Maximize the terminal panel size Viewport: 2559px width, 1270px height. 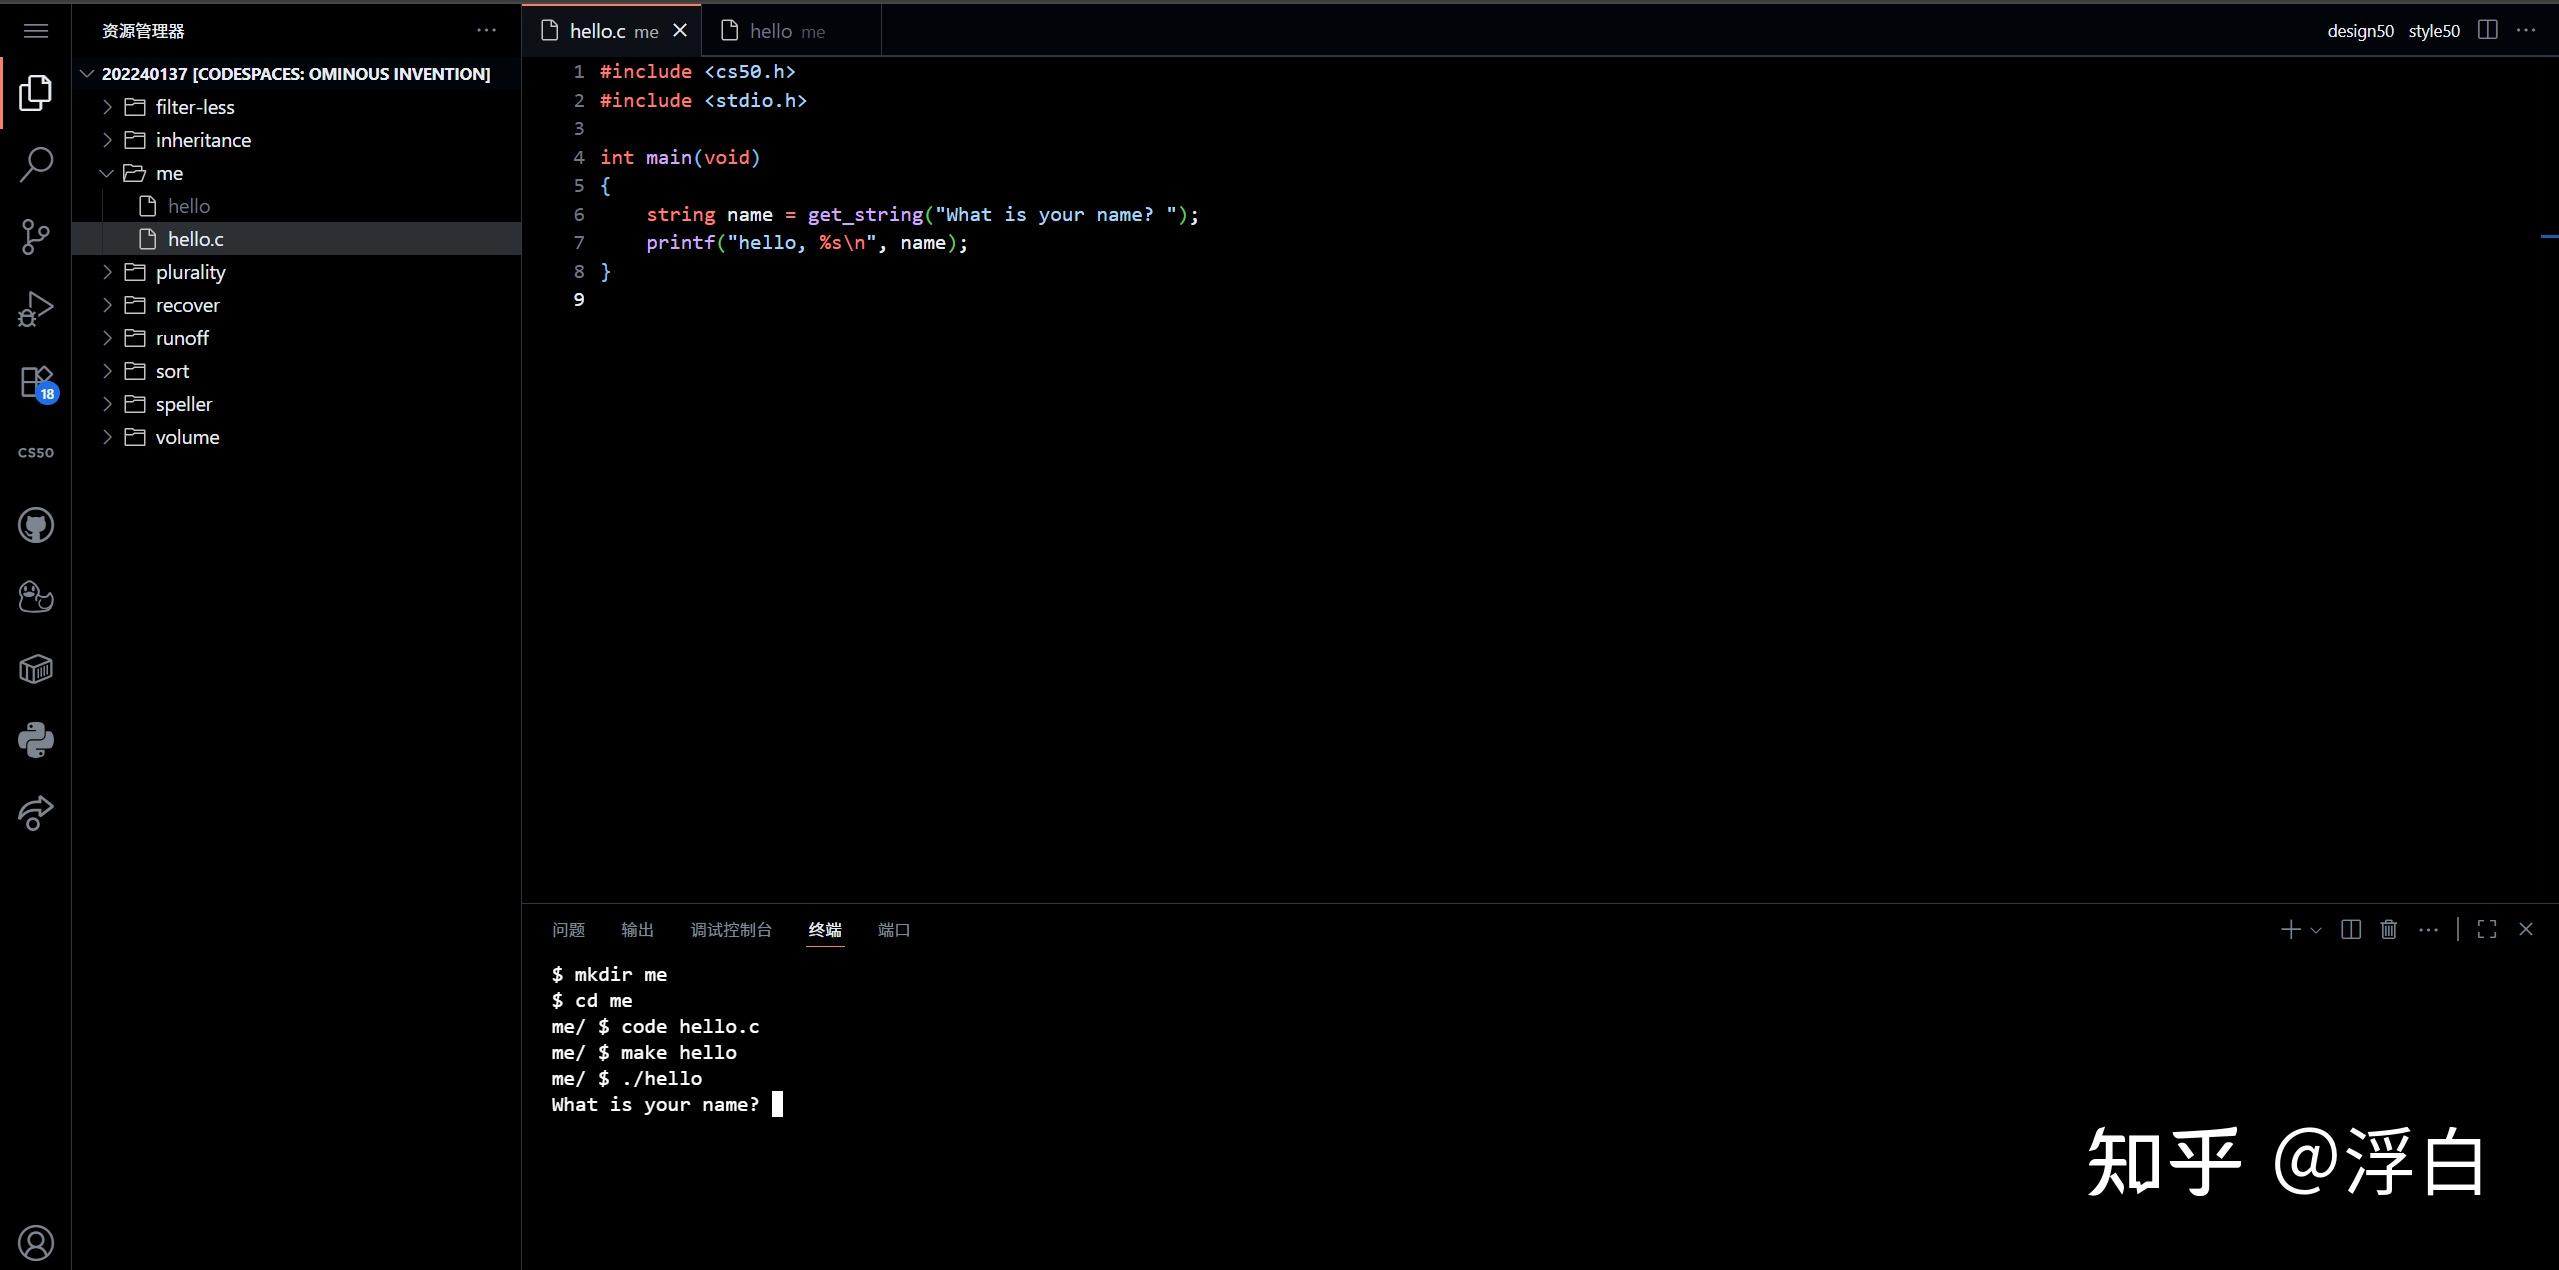pyautogui.click(x=2487, y=930)
